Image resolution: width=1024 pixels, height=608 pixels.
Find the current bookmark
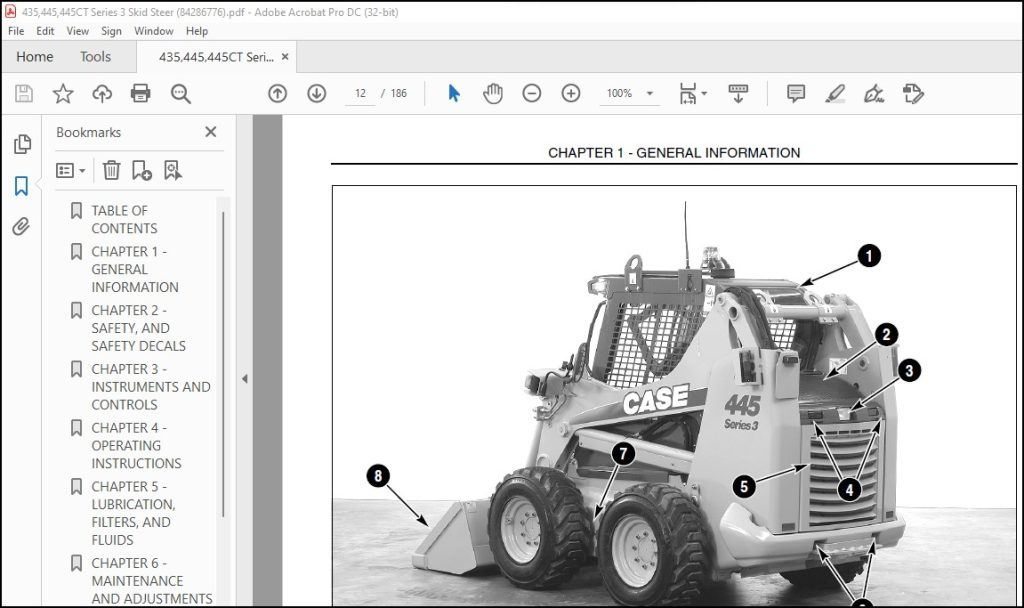(x=172, y=170)
